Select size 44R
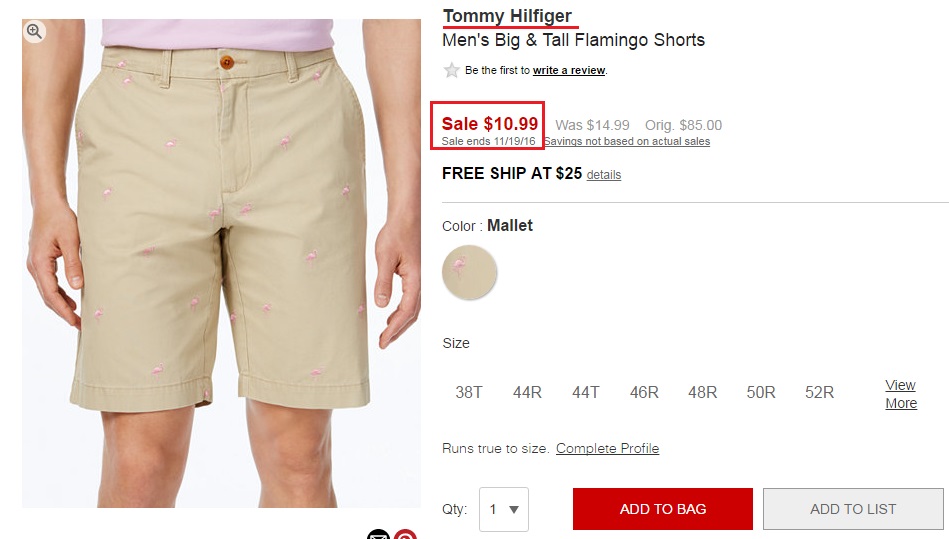Screen dimensions: 949x539 click(x=527, y=393)
